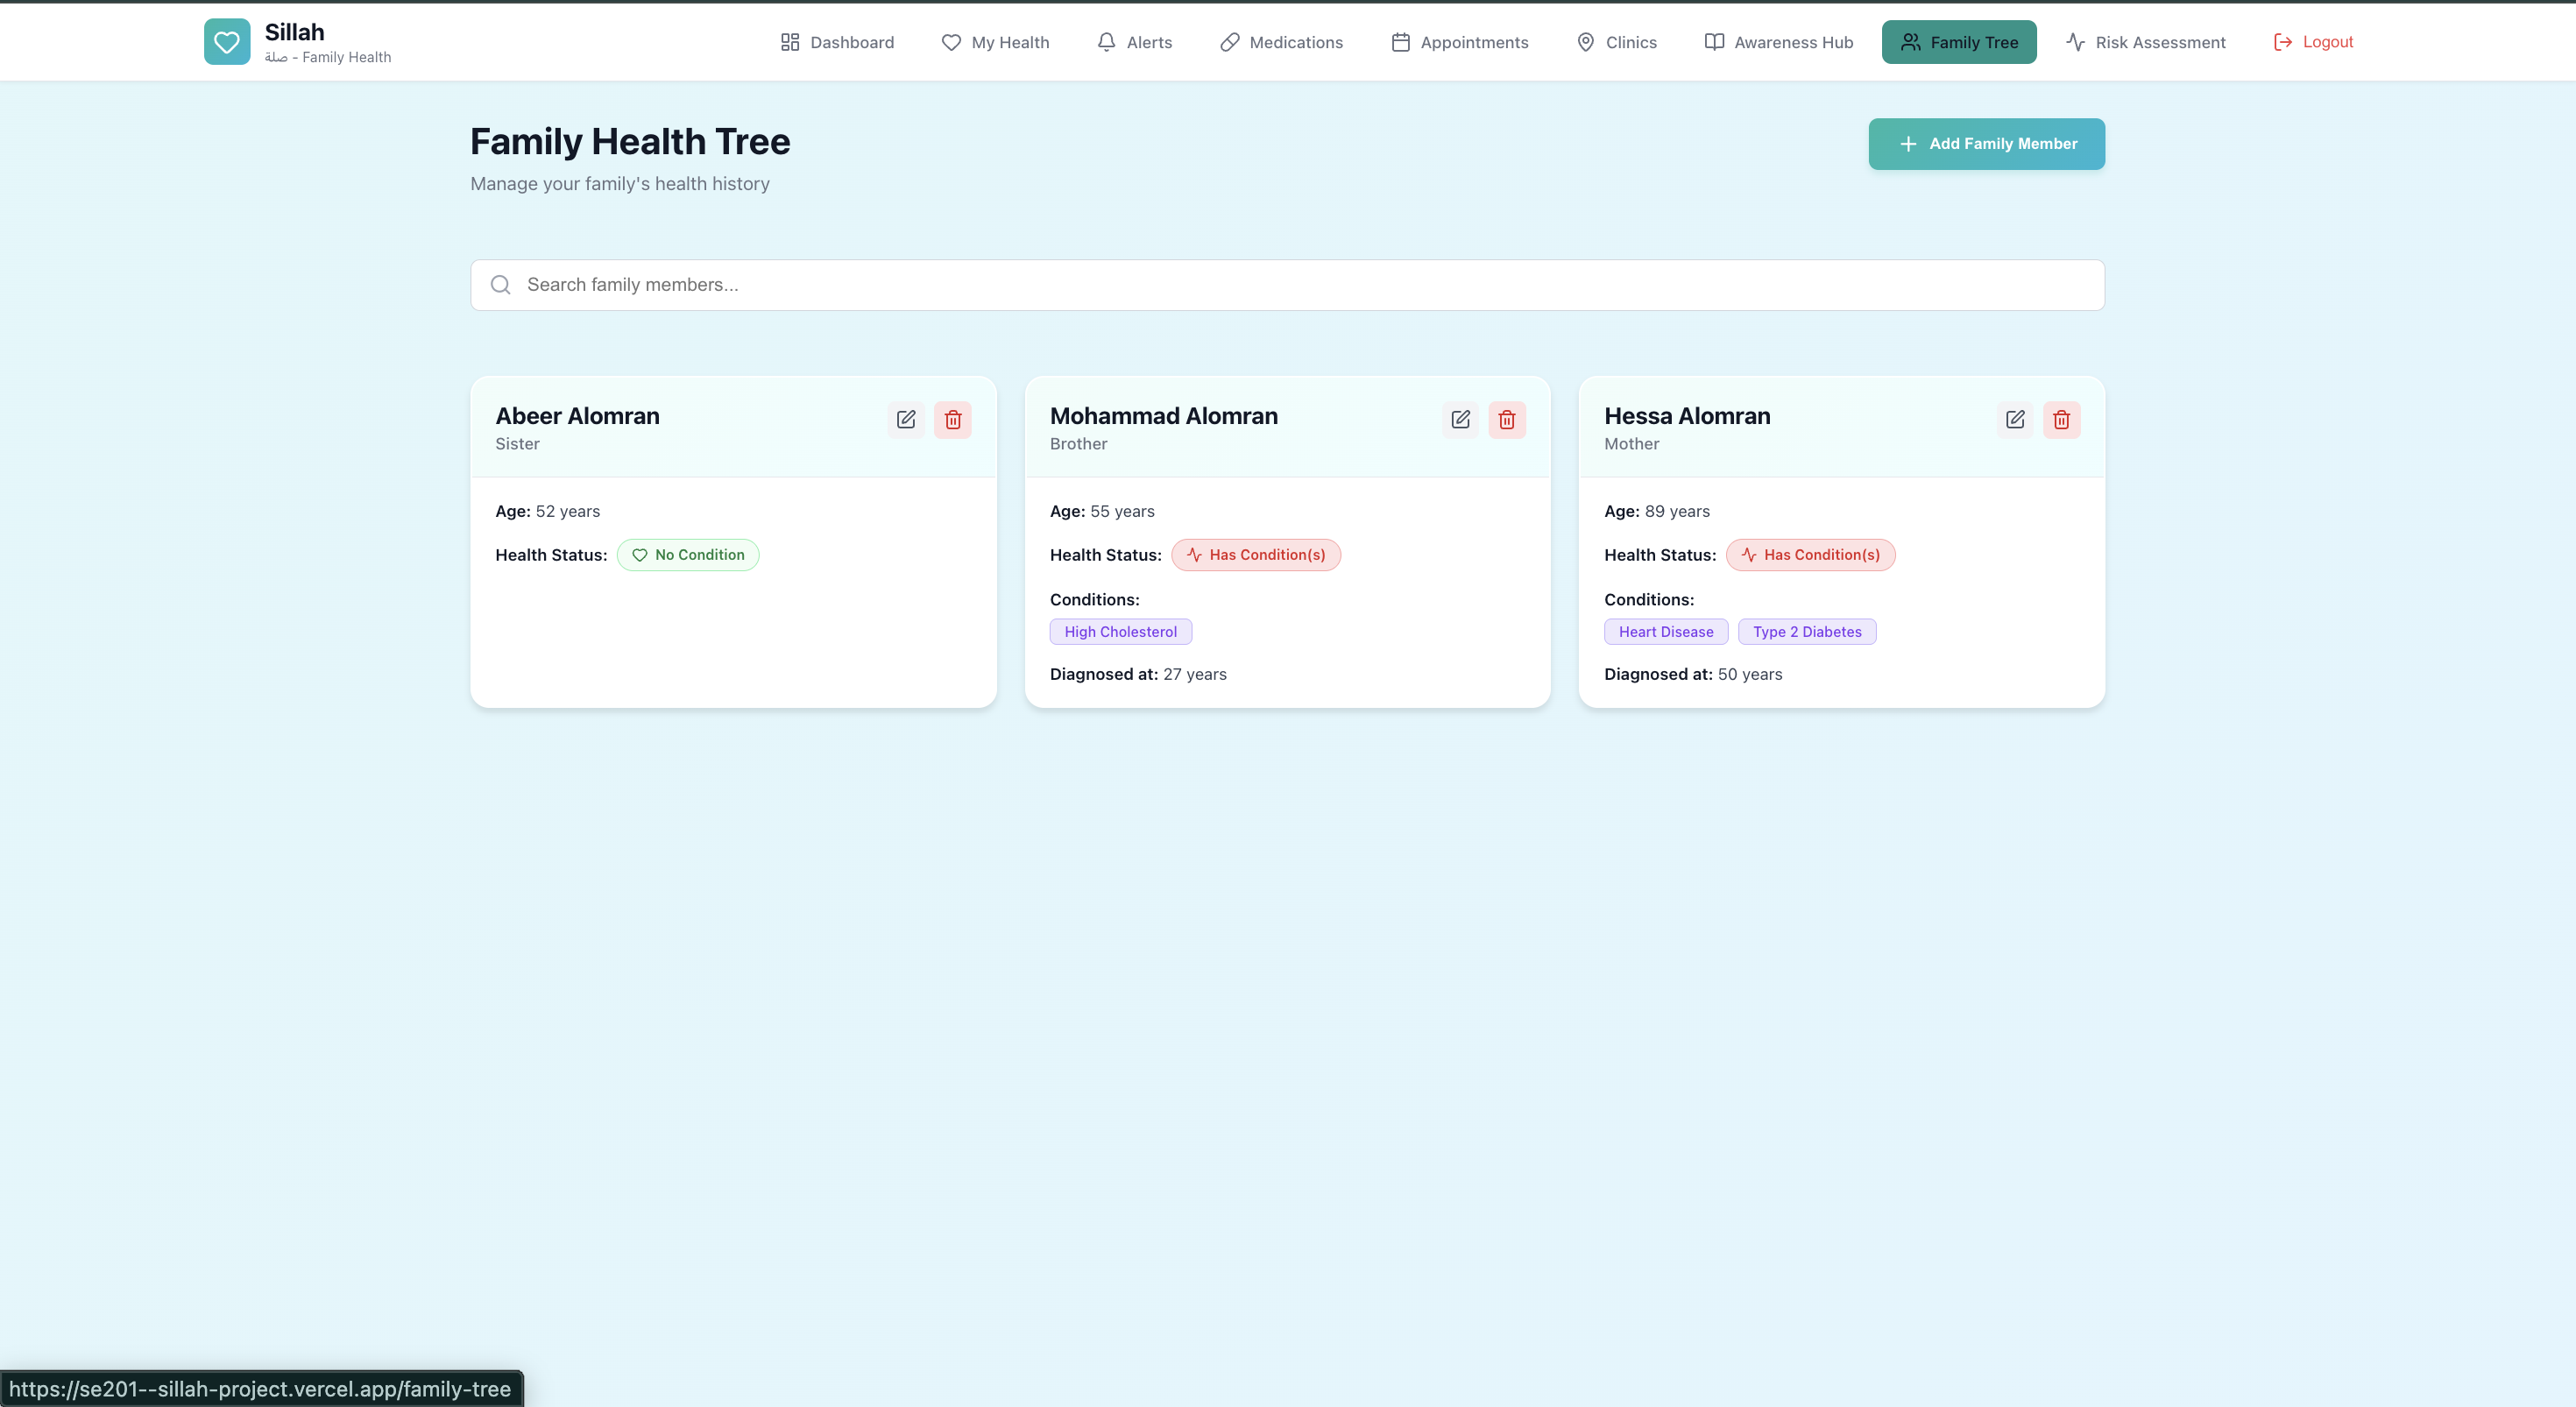
Task: Click the Logout link
Action: (2314, 42)
